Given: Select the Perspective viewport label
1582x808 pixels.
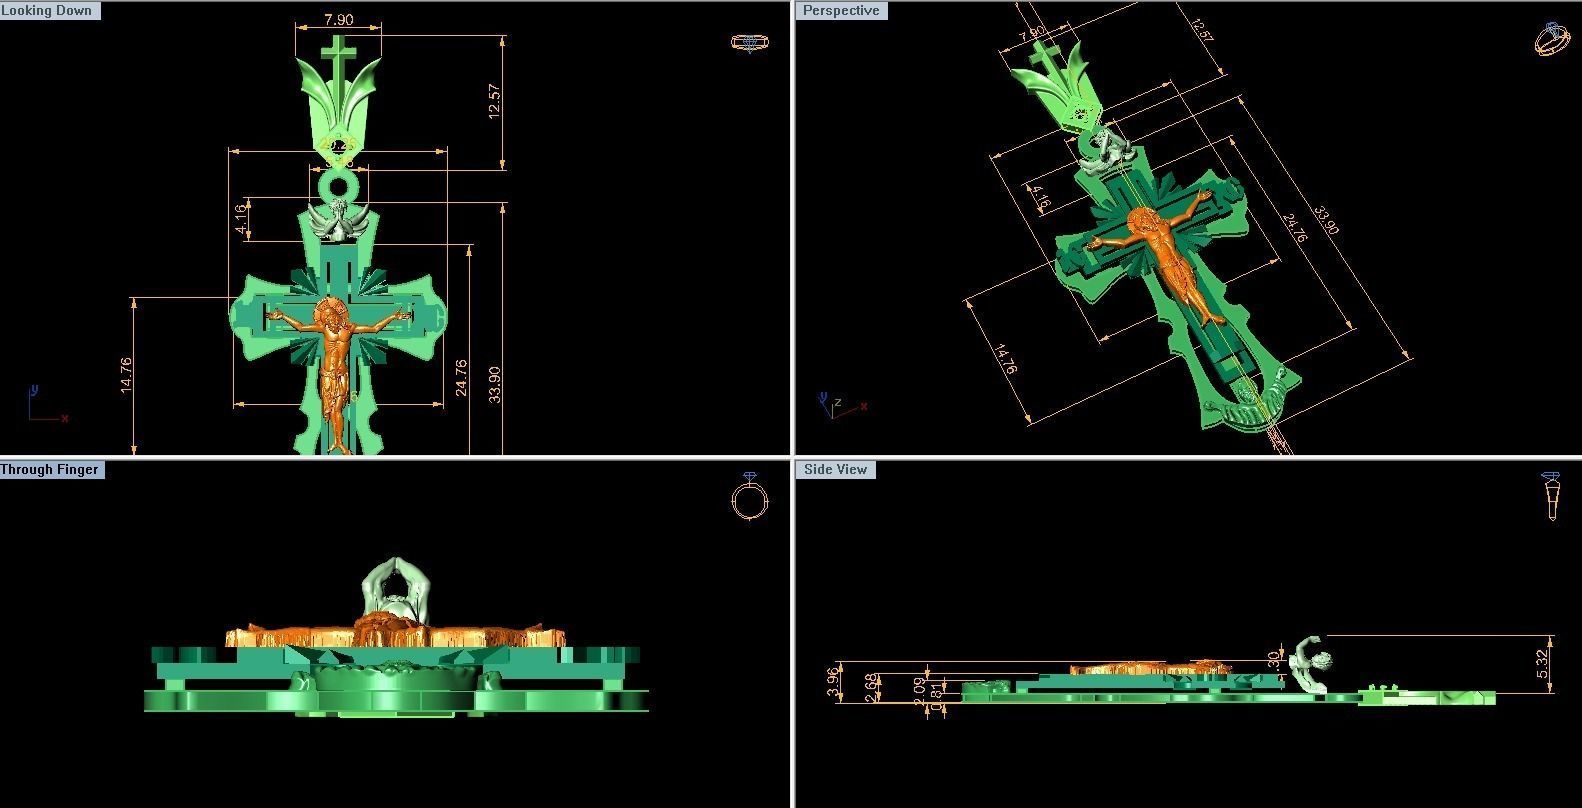Looking at the screenshot, I should click(x=841, y=10).
